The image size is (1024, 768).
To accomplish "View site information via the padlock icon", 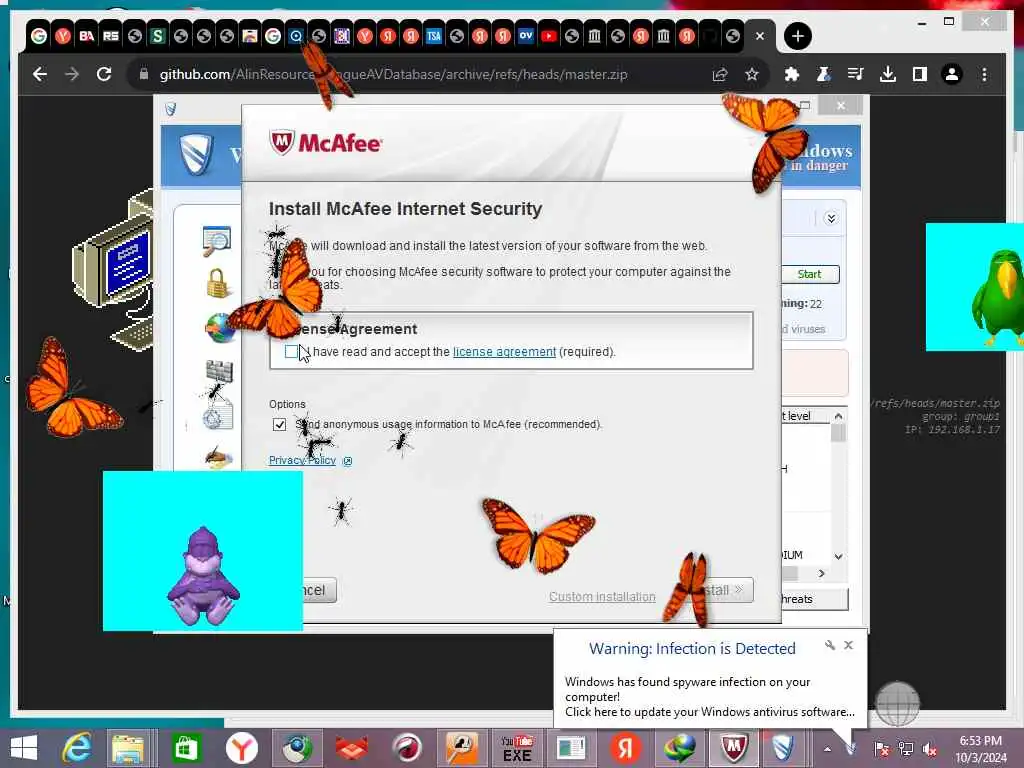I will coord(144,74).
